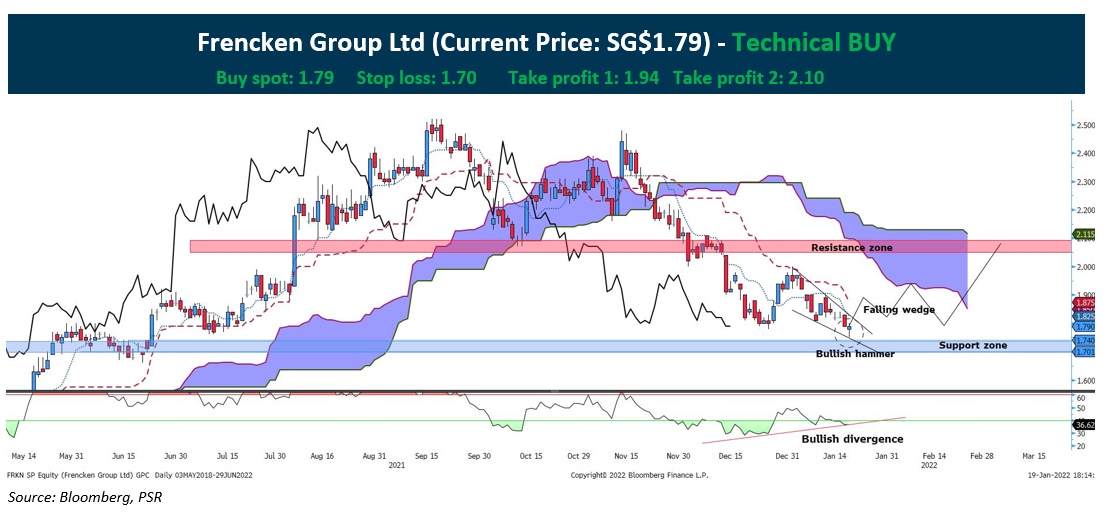1113x514 pixels.
Task: Click the 'Source: Bloomberg, PSR' caption
Action: tap(85, 496)
